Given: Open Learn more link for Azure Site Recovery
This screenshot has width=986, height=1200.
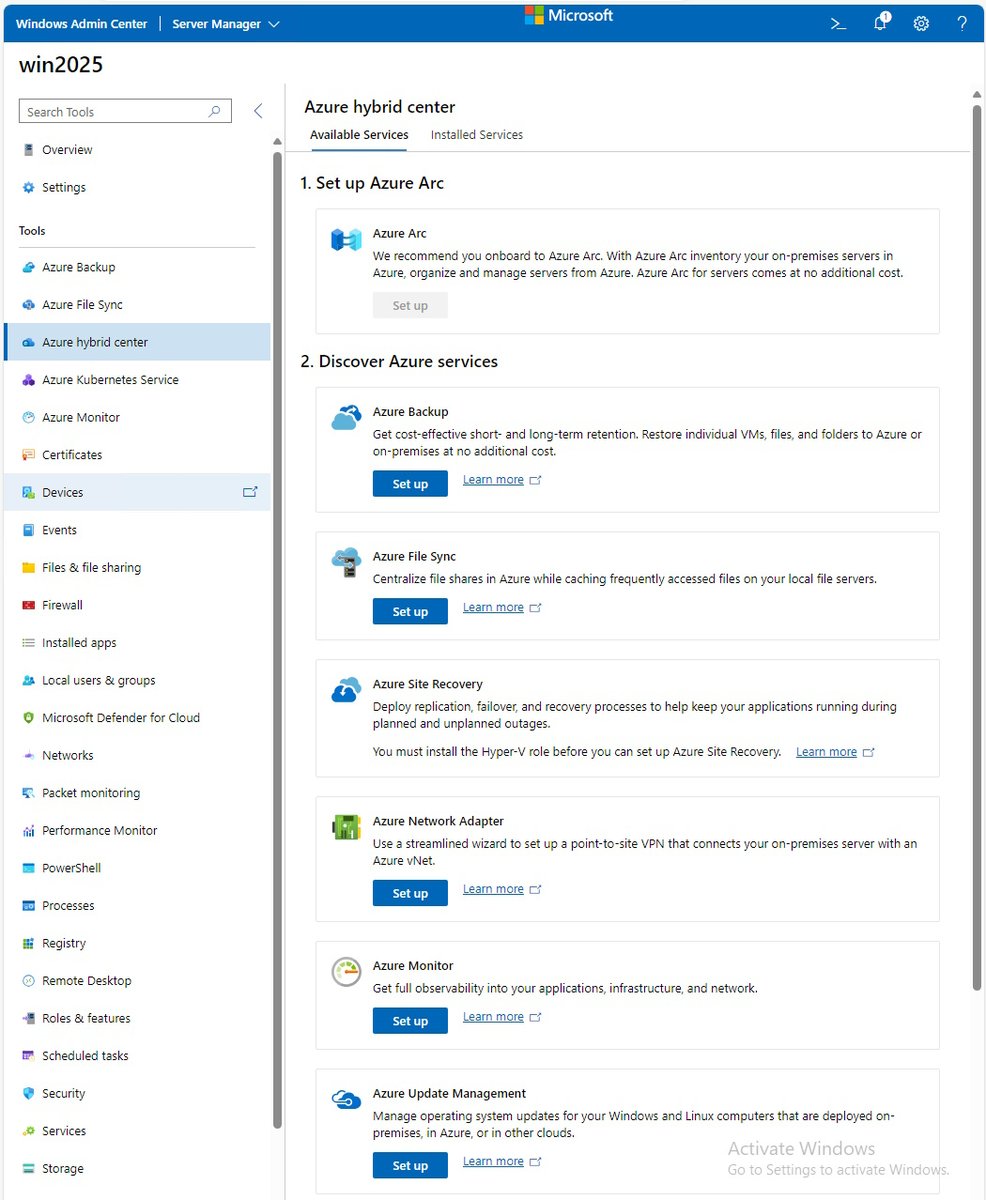Looking at the screenshot, I should (835, 752).
